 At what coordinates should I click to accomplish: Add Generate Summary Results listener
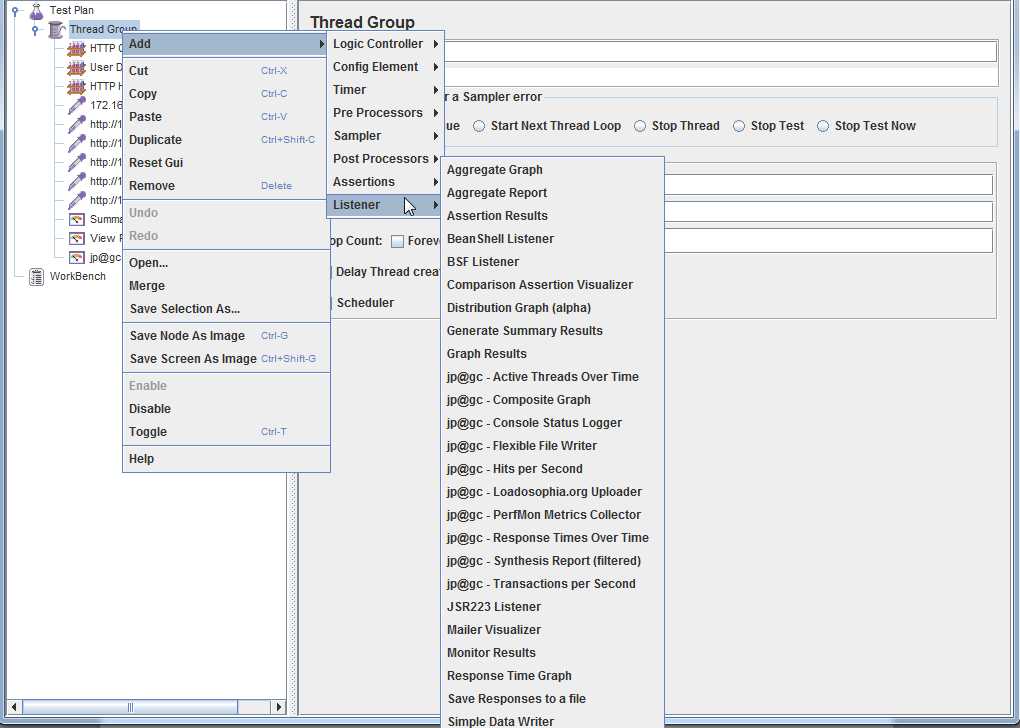[x=552, y=330]
